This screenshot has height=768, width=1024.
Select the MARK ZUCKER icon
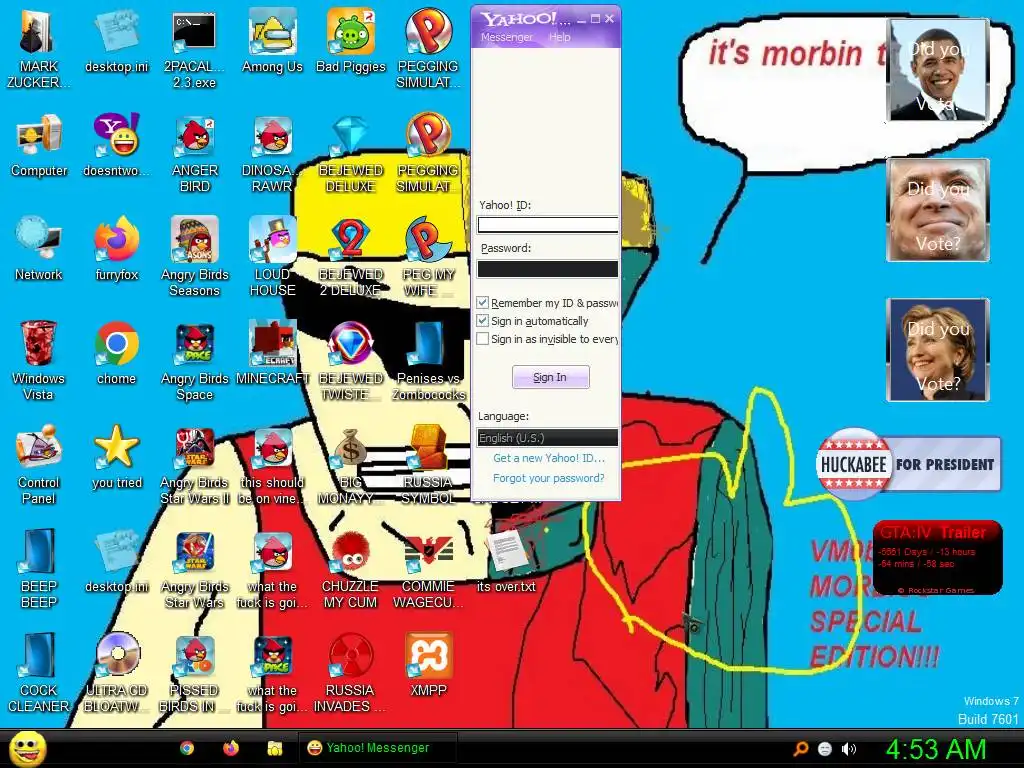click(x=39, y=50)
